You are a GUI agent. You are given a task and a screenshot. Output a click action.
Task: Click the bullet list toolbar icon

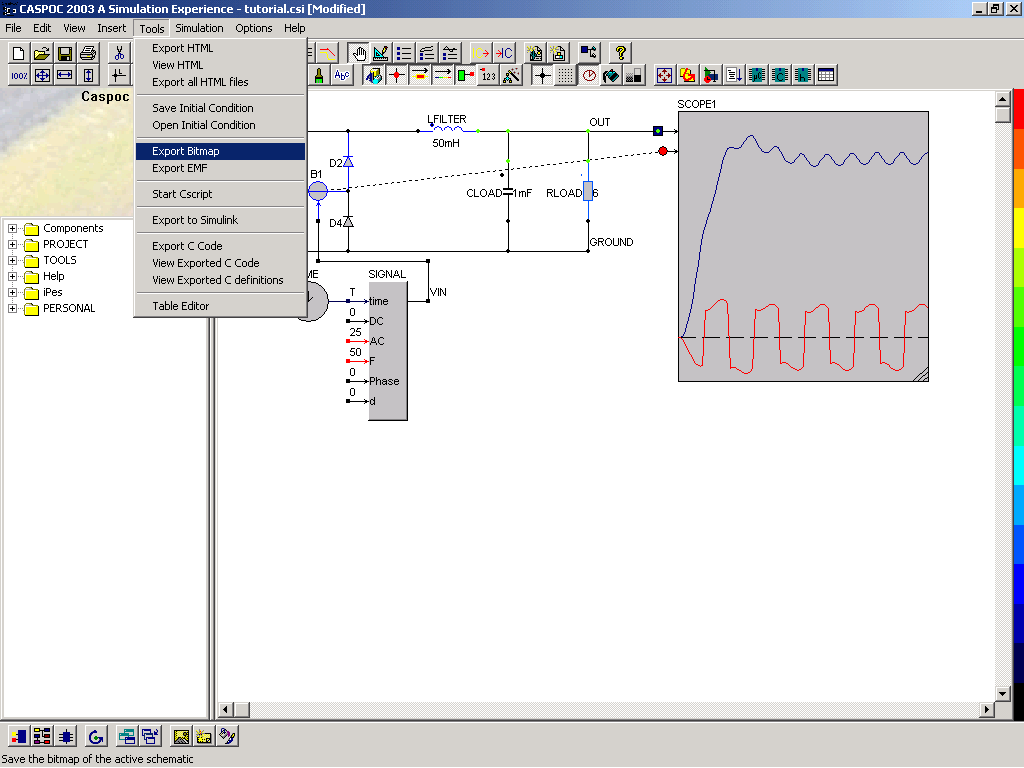(404, 53)
